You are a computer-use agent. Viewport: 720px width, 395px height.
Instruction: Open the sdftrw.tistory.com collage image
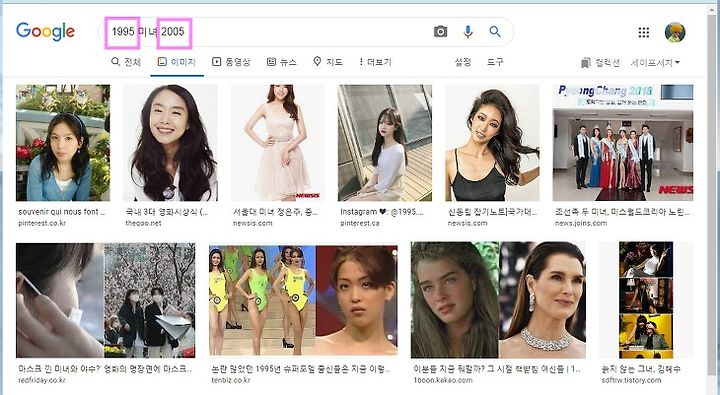tap(646, 300)
